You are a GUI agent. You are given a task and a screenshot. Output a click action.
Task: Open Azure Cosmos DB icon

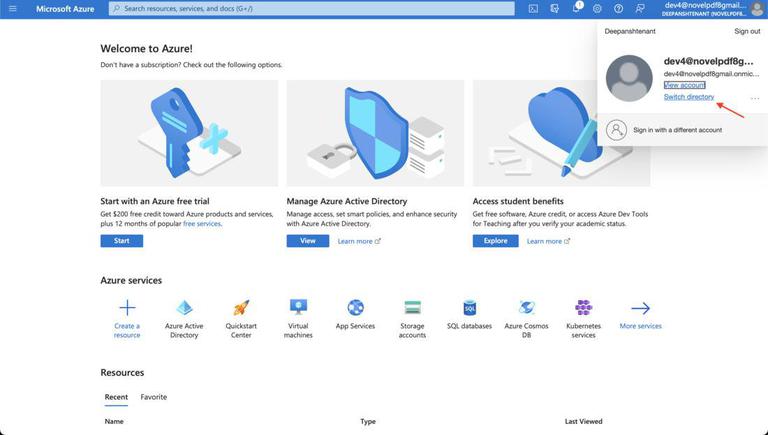click(x=527, y=308)
